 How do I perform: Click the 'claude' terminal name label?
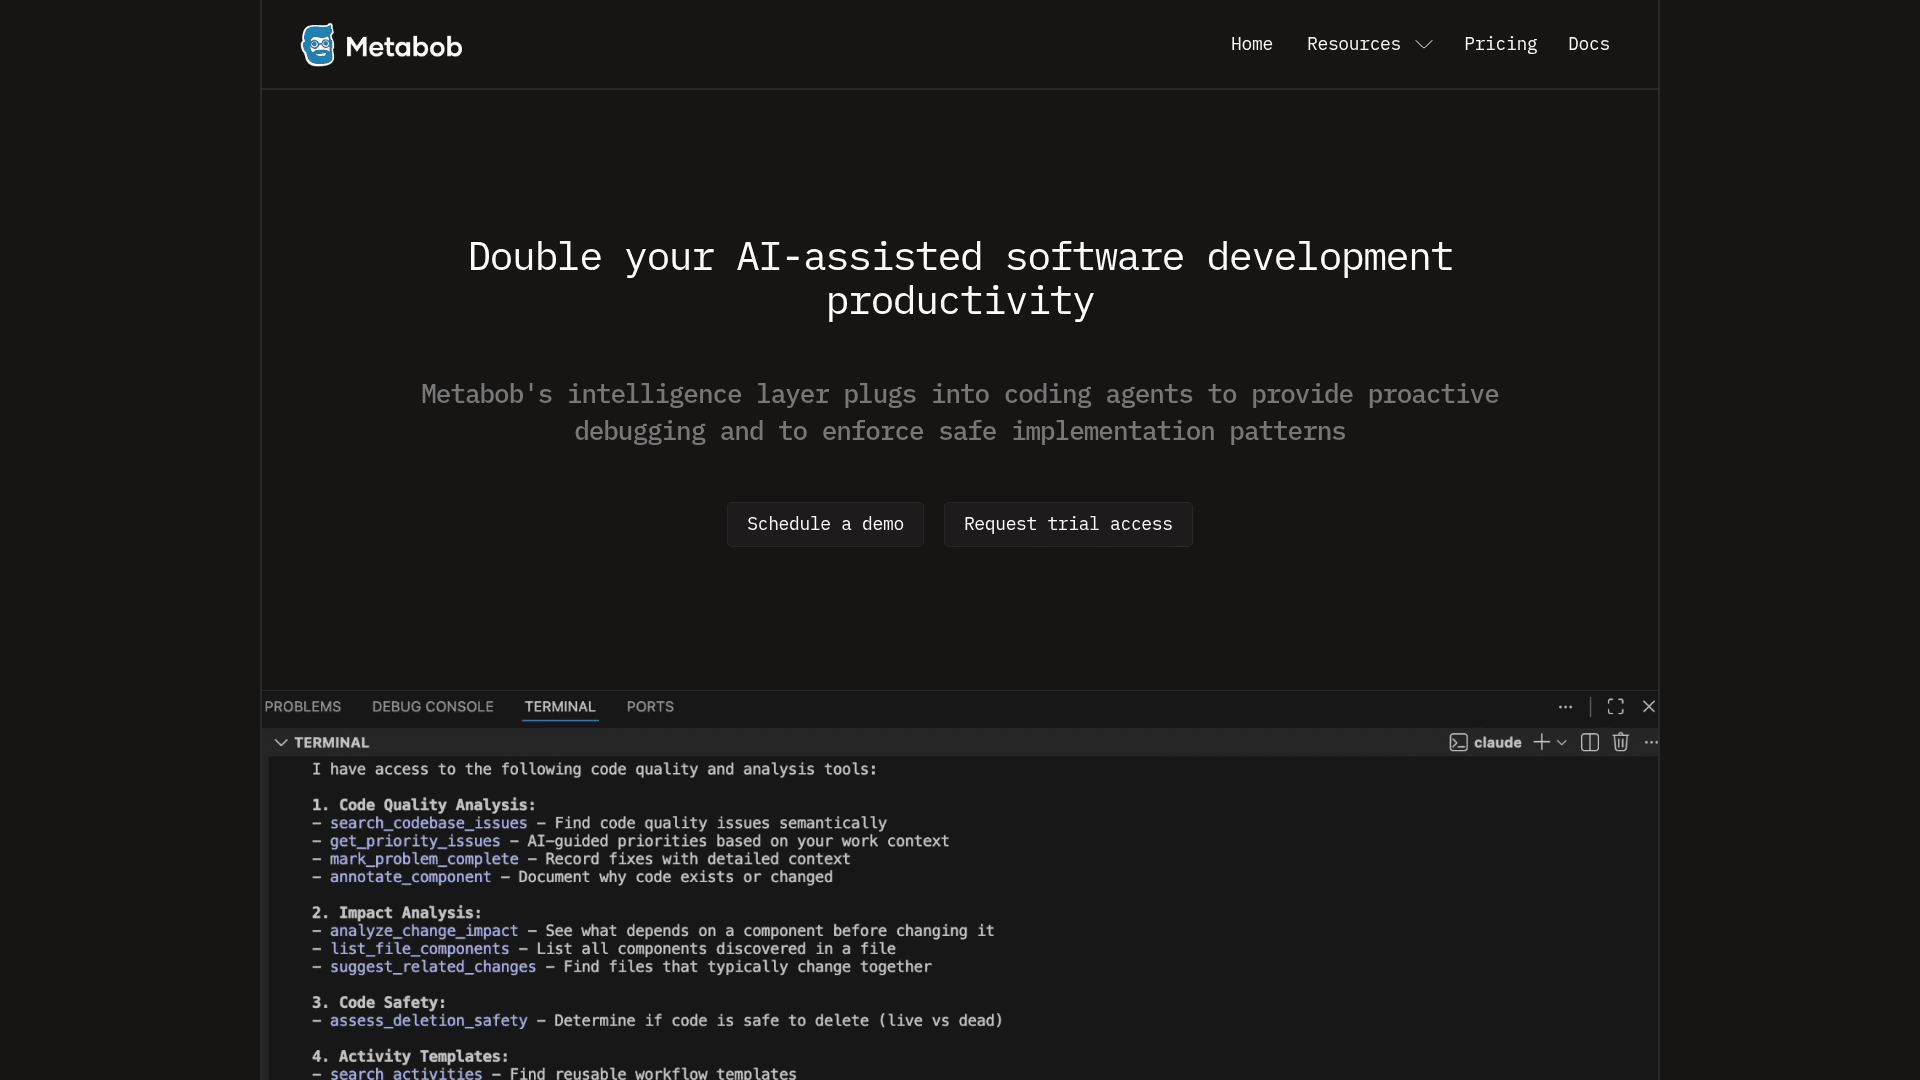point(1497,742)
